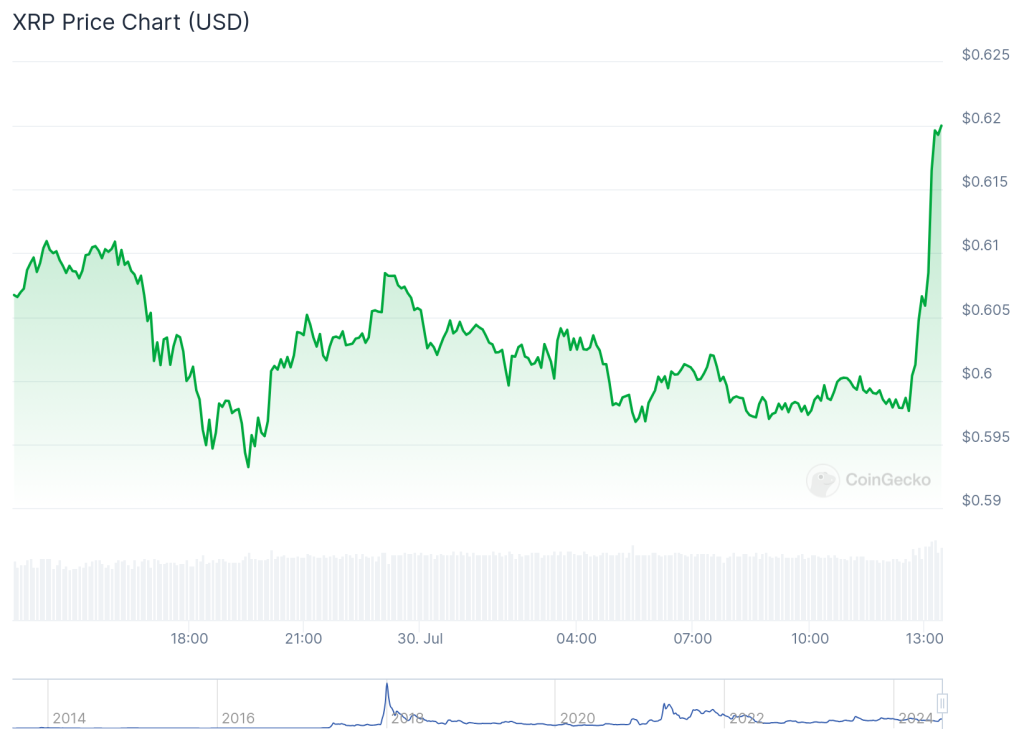Screen dimensions: 1024x747
Task: Click the price line's final peak point
Action: tap(941, 126)
